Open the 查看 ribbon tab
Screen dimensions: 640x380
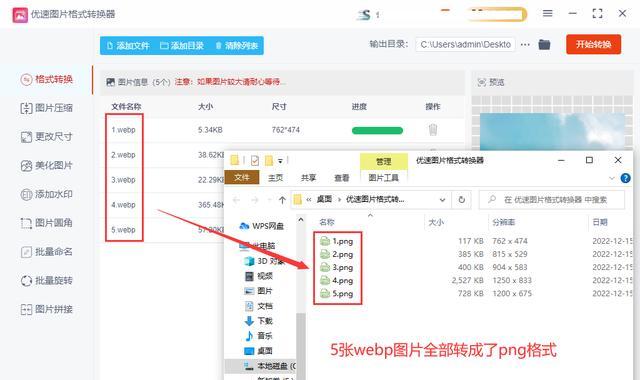coord(342,178)
